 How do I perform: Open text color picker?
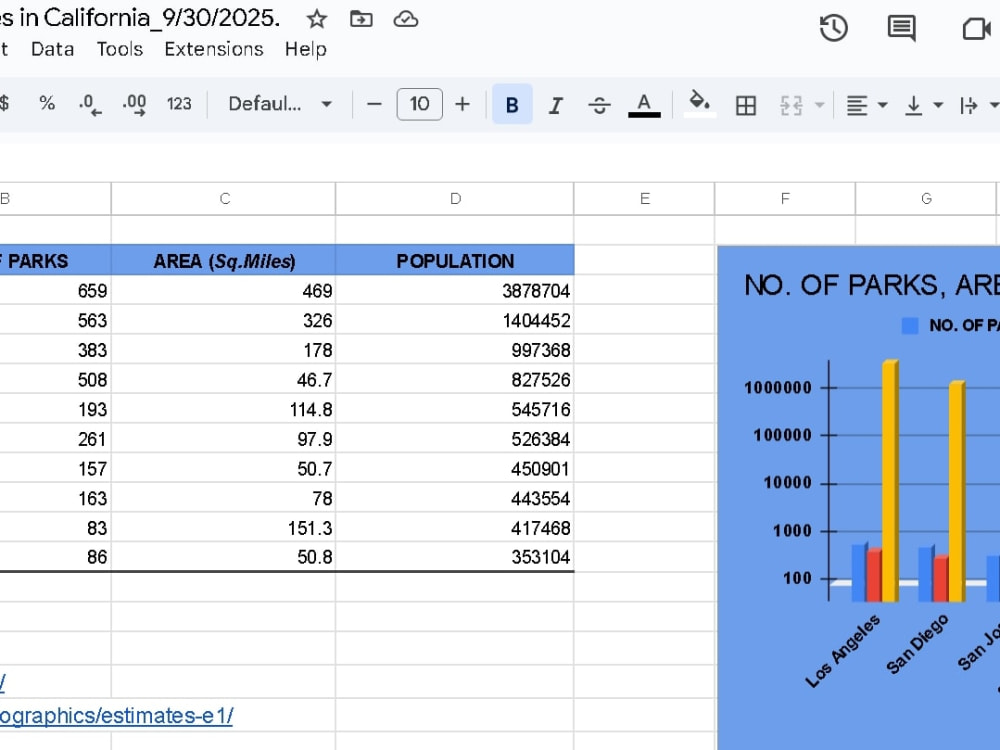[644, 105]
